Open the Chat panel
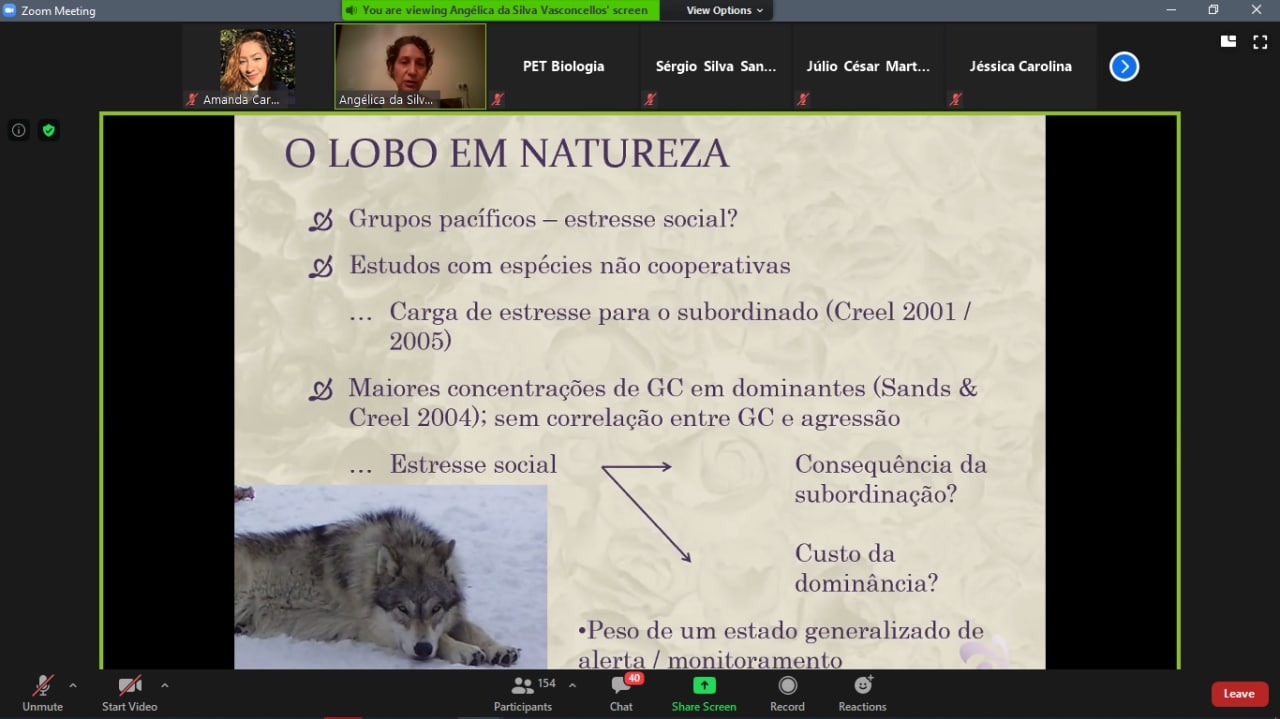 [x=621, y=692]
